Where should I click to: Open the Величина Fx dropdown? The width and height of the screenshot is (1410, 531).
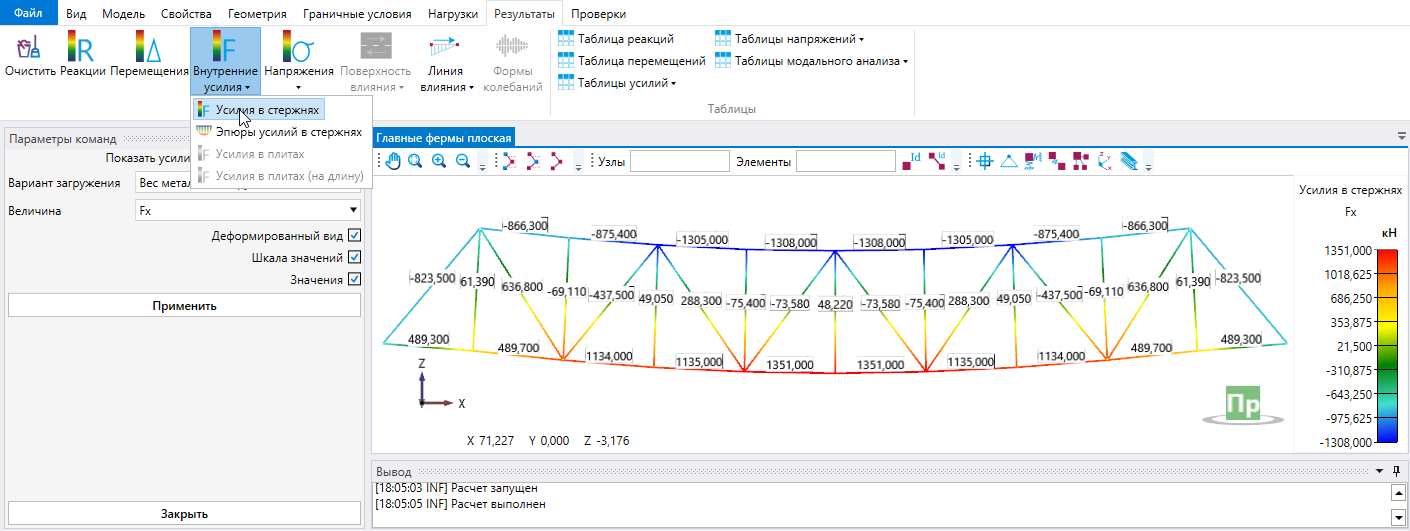[x=248, y=211]
